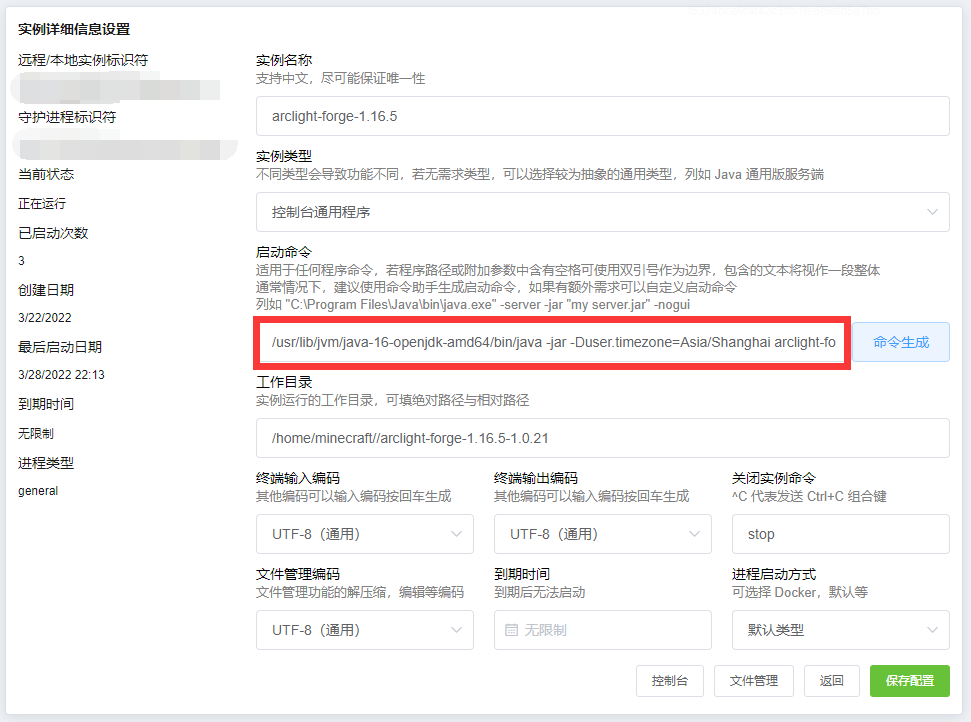Click the 工作目录 working directory field

coord(600,437)
